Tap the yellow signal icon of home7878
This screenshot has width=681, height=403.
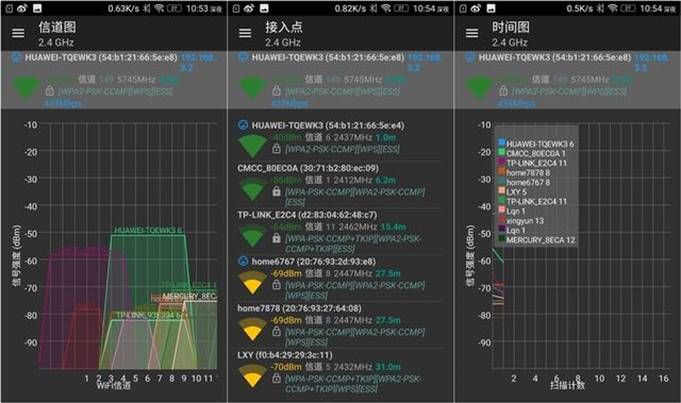tap(252, 329)
